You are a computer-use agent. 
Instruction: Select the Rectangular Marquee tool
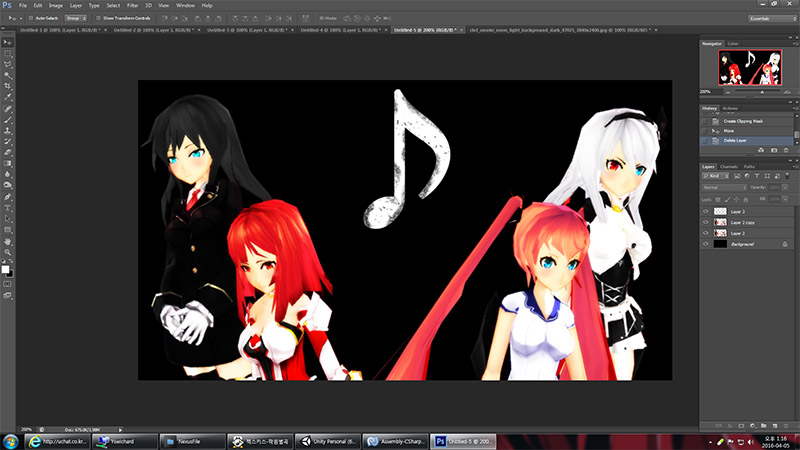click(x=8, y=54)
